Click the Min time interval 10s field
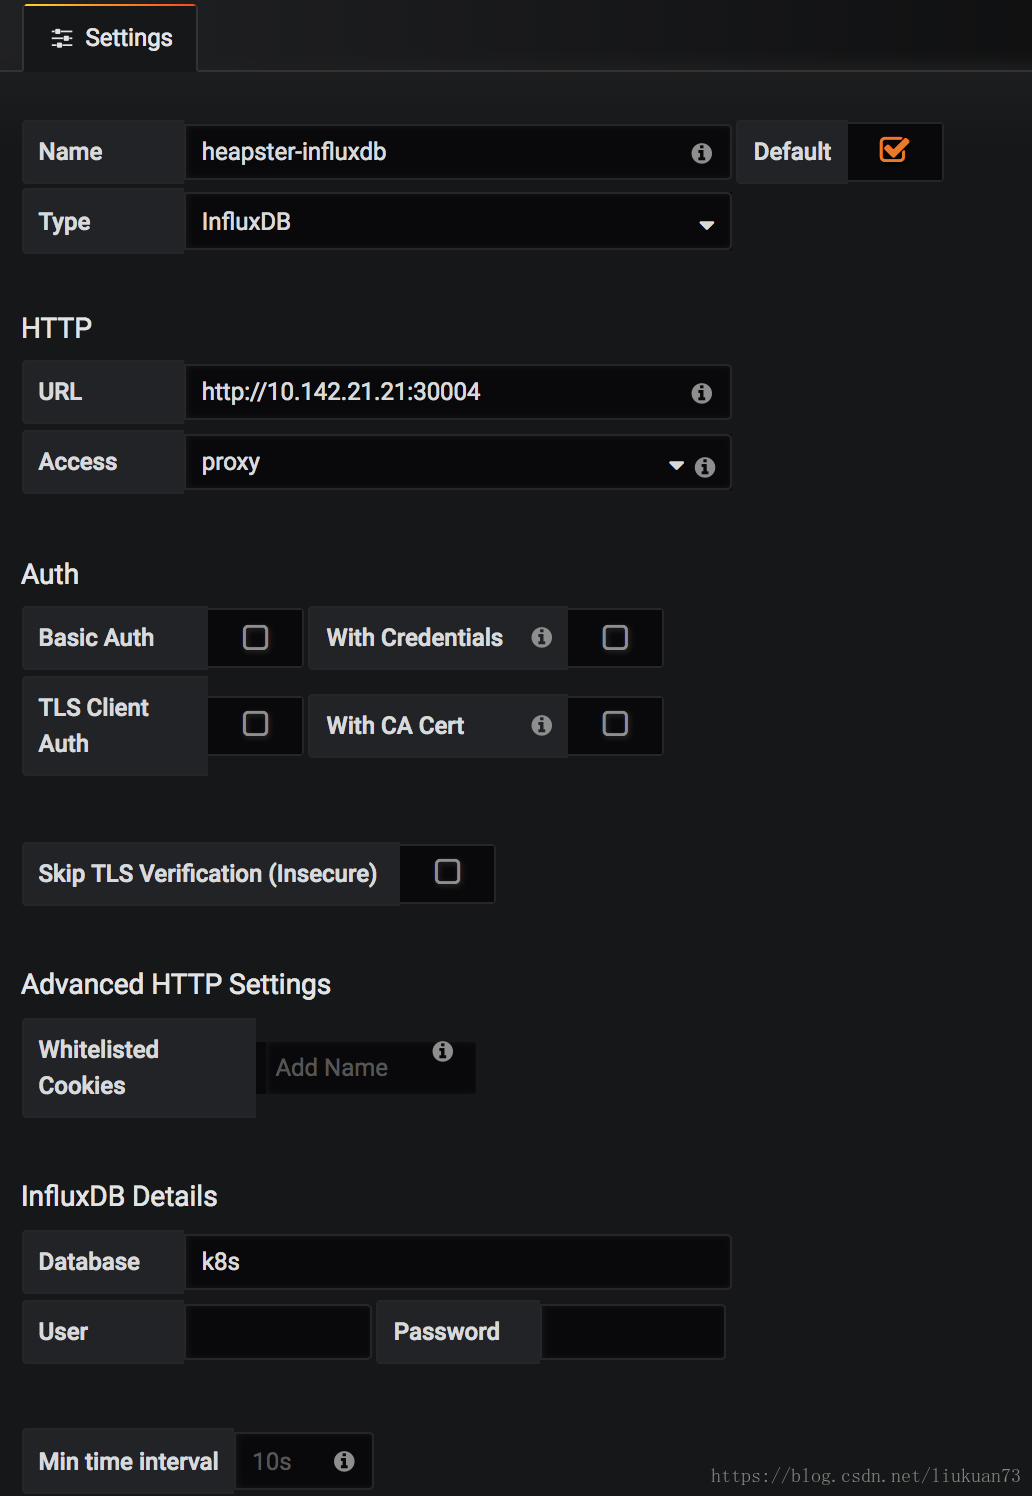 (x=304, y=1462)
